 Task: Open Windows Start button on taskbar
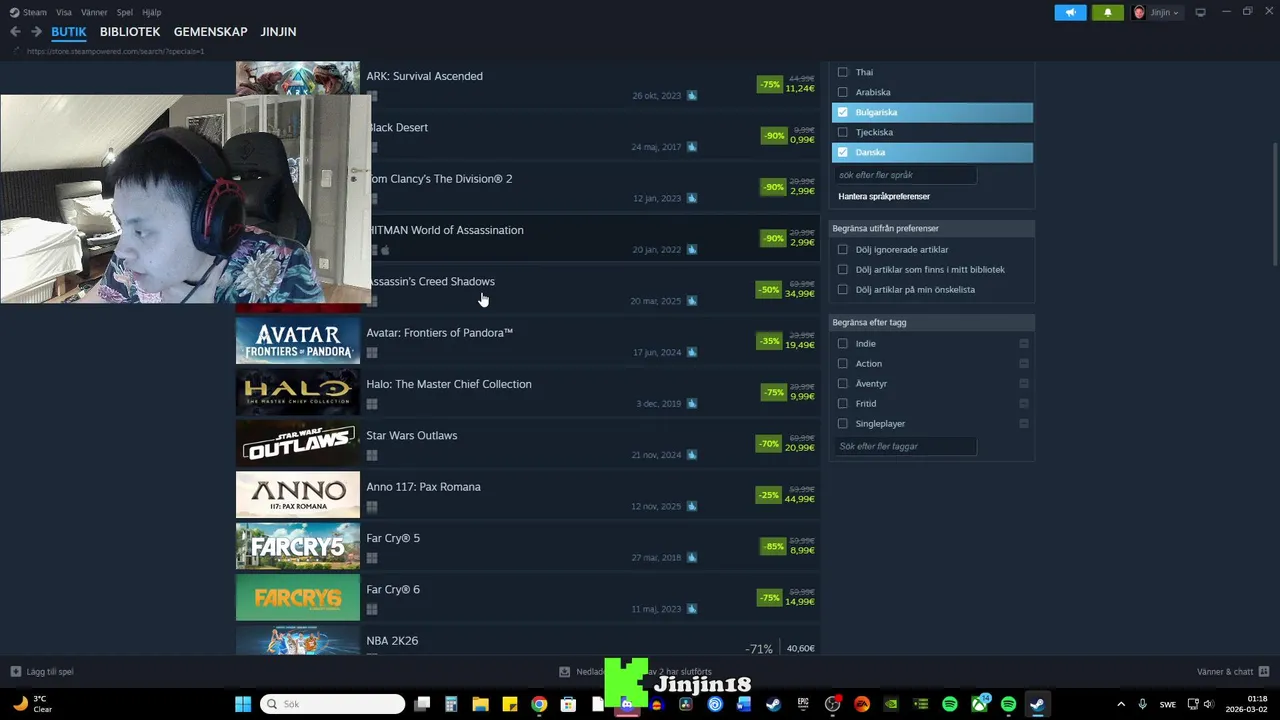(243, 704)
